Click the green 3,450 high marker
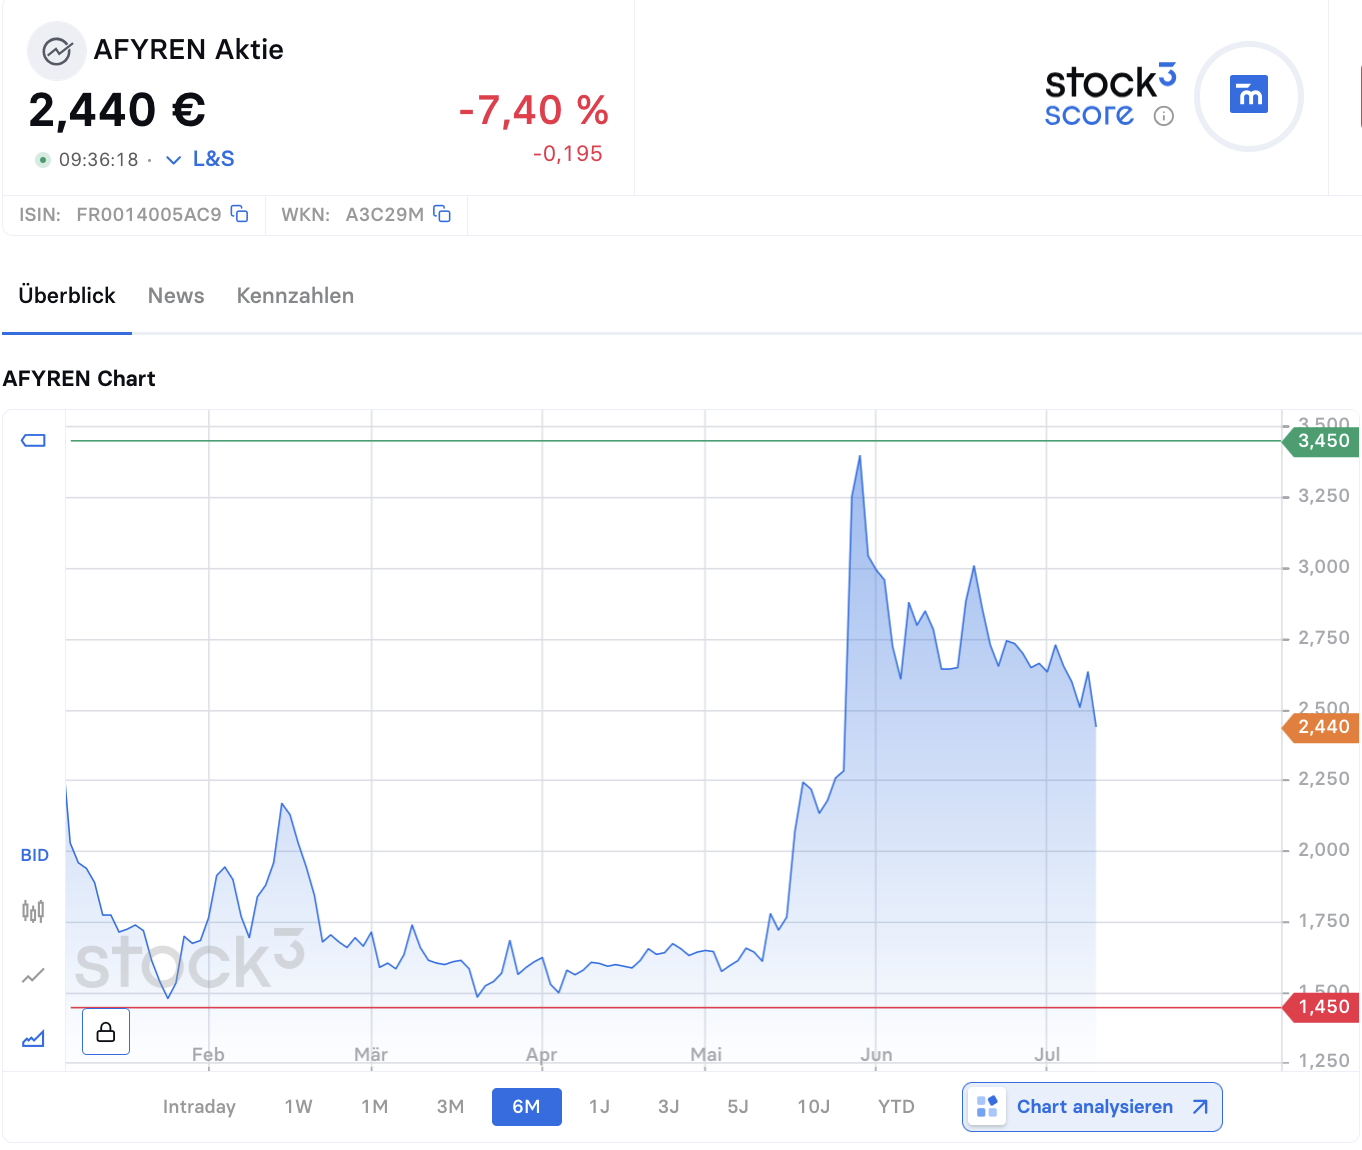 (x=1321, y=441)
